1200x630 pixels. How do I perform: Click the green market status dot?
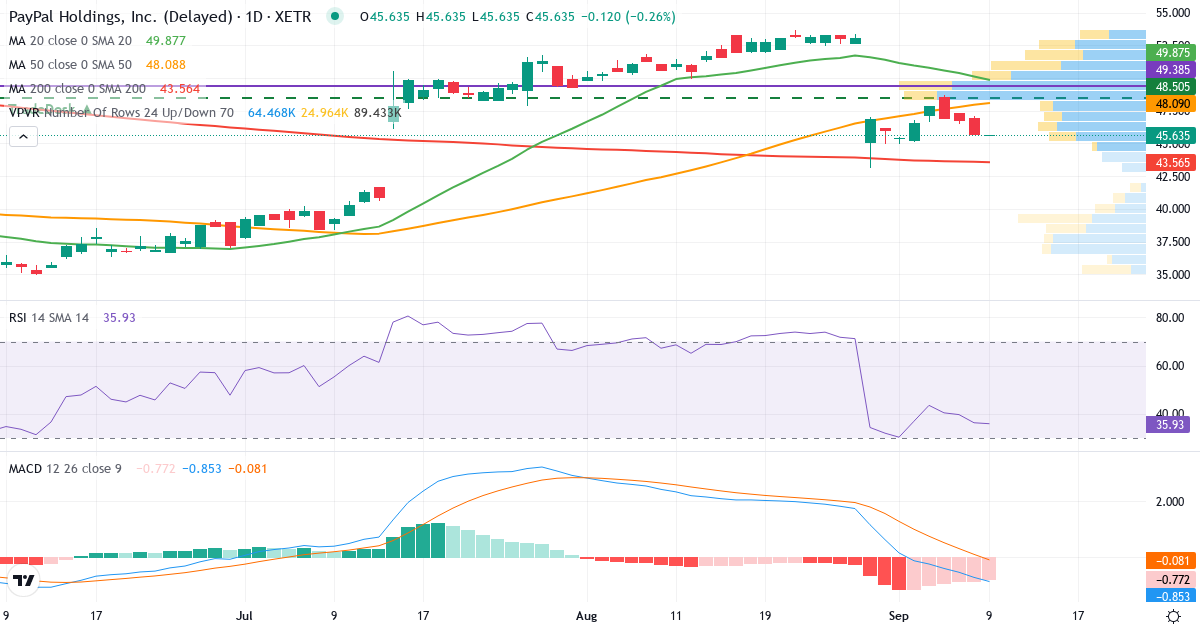click(334, 16)
